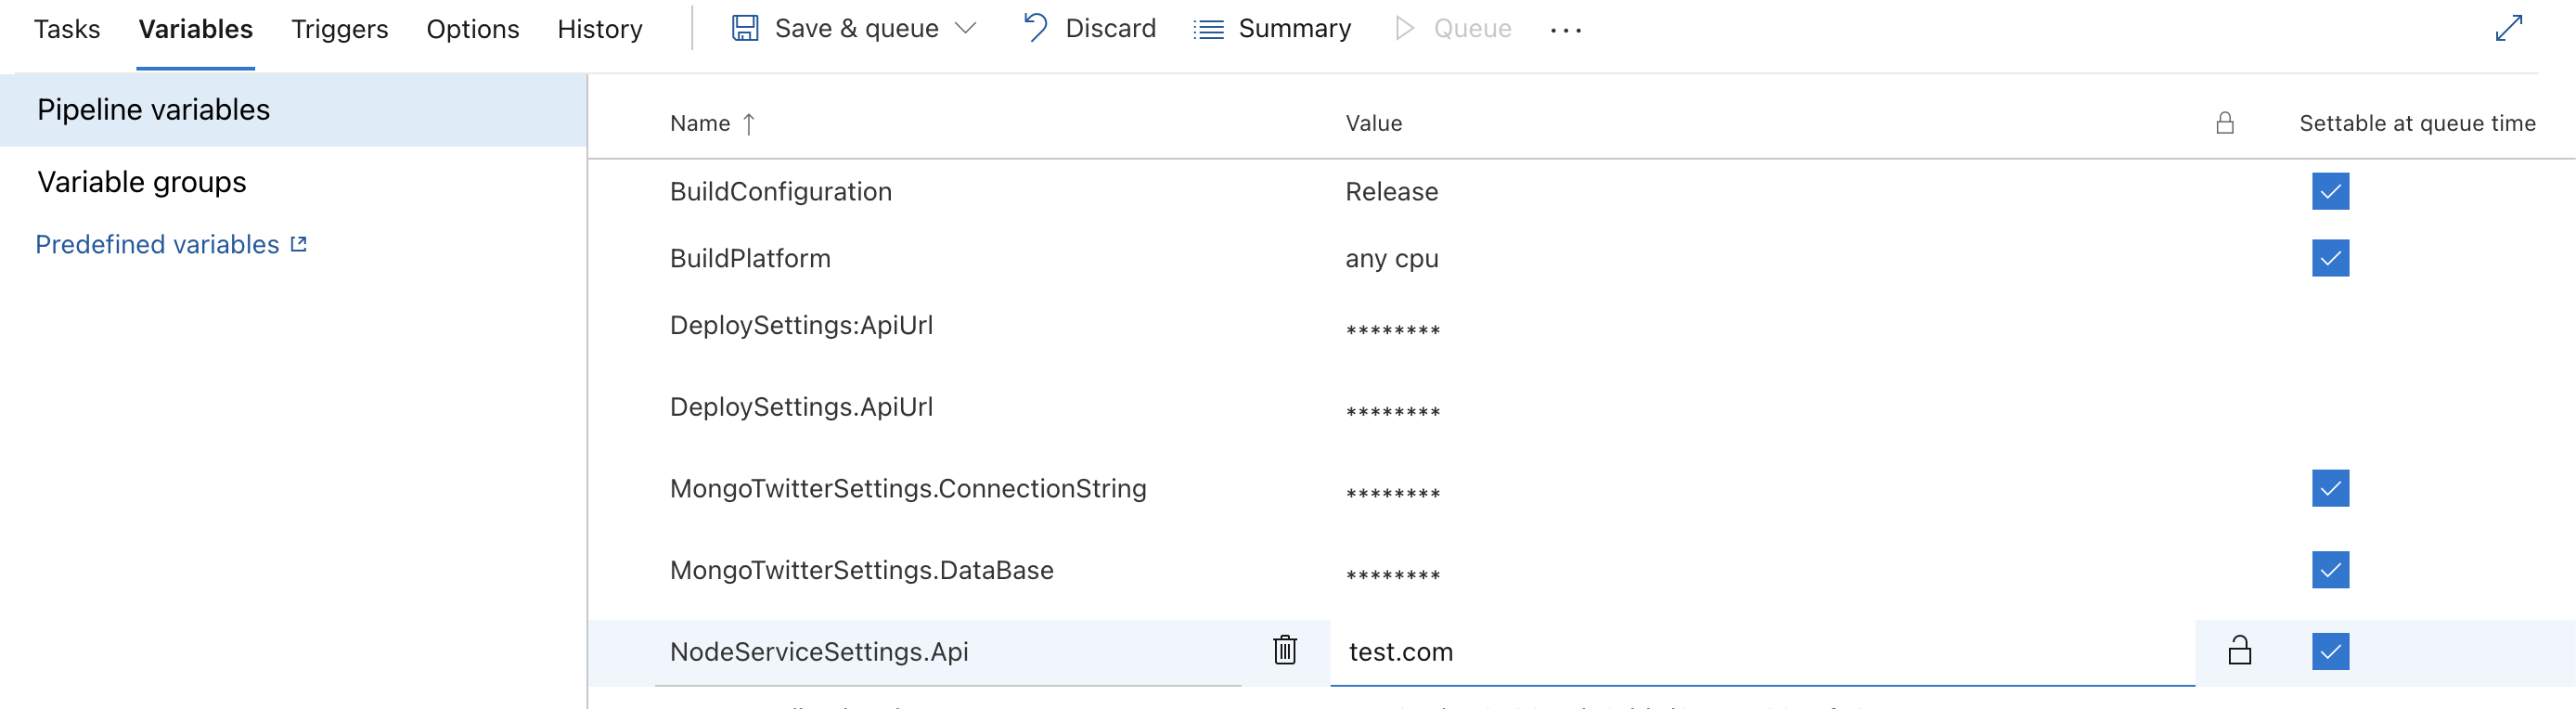The width and height of the screenshot is (2576, 709).
Task: Click the Save & queue floppy disk icon
Action: [x=745, y=28]
